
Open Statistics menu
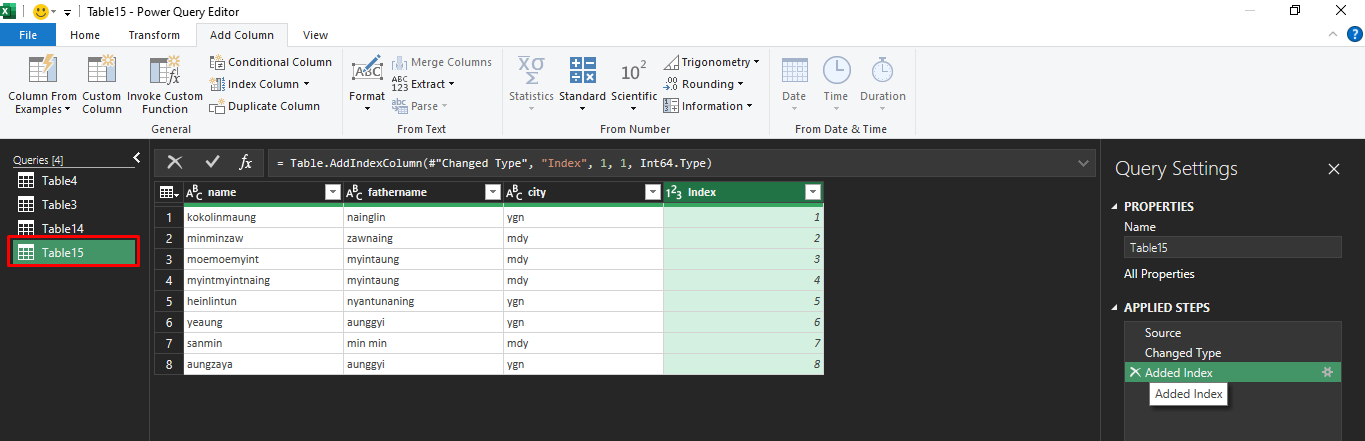531,82
